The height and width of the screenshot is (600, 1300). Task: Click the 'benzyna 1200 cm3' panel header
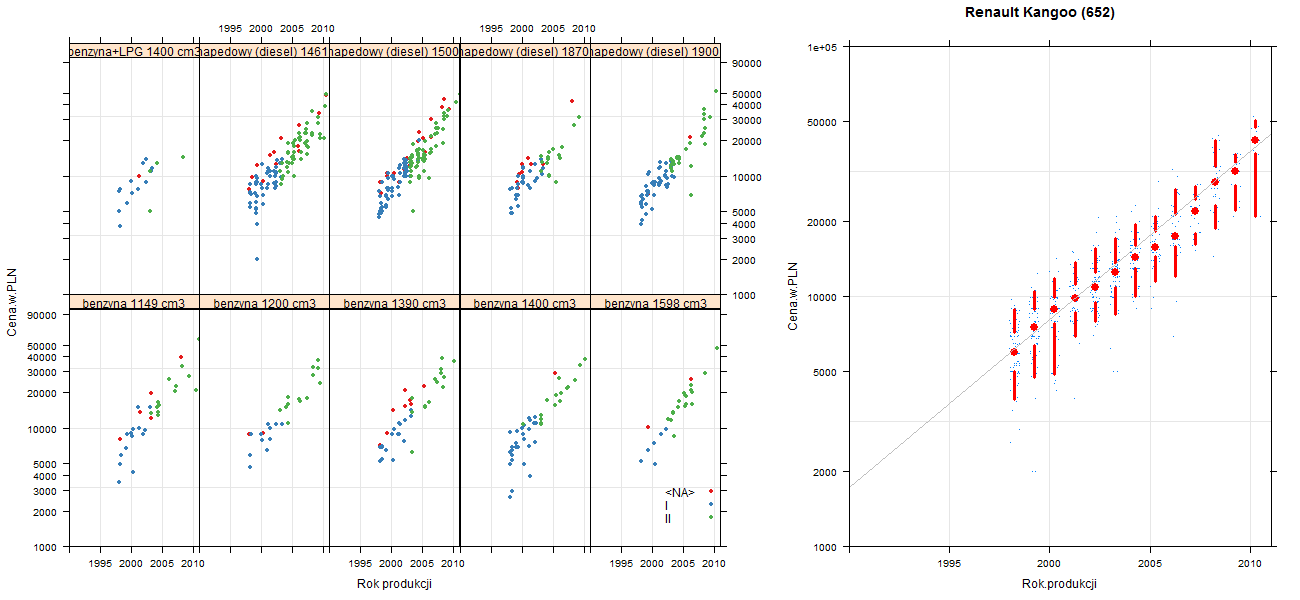click(265, 303)
